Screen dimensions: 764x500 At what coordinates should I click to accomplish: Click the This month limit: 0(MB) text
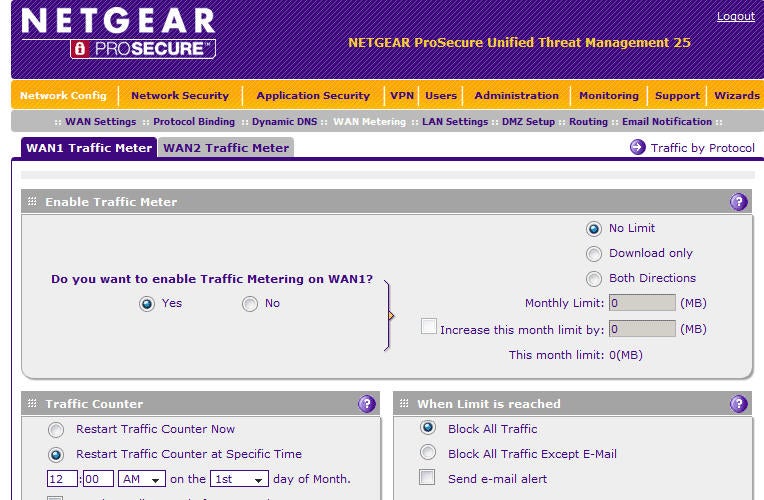click(575, 355)
